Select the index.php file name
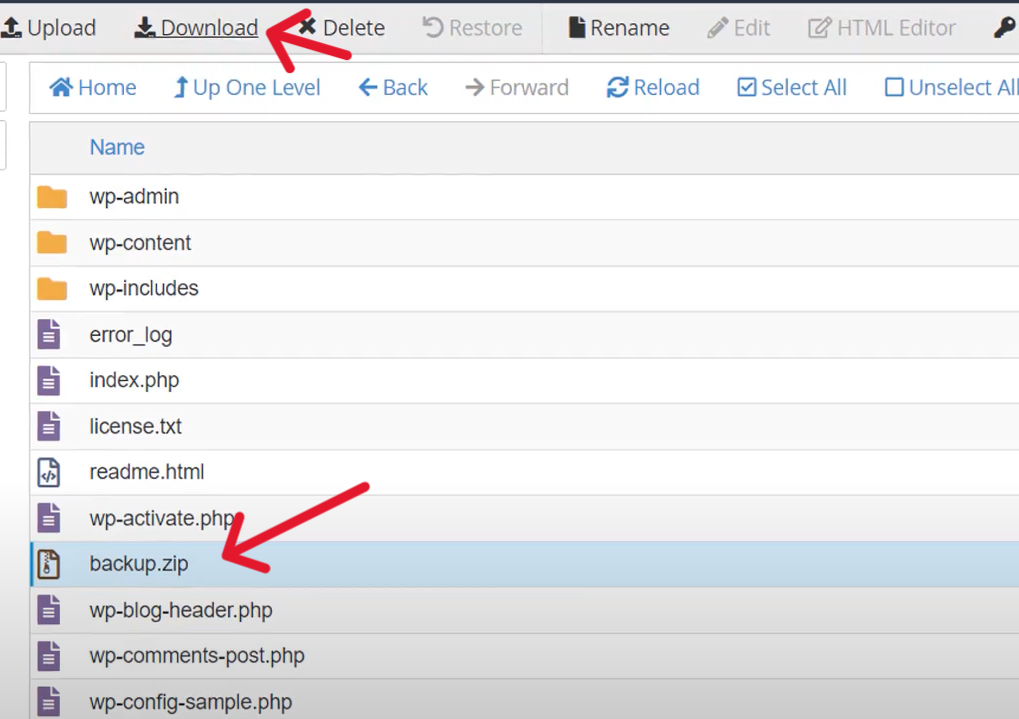 click(134, 381)
